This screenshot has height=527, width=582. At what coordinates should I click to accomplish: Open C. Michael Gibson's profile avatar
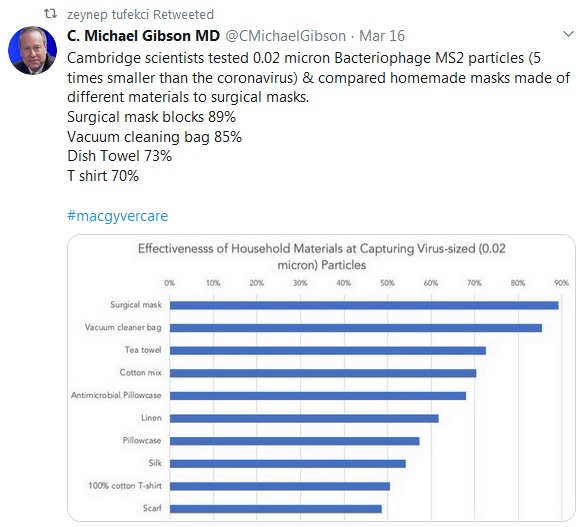[33, 50]
